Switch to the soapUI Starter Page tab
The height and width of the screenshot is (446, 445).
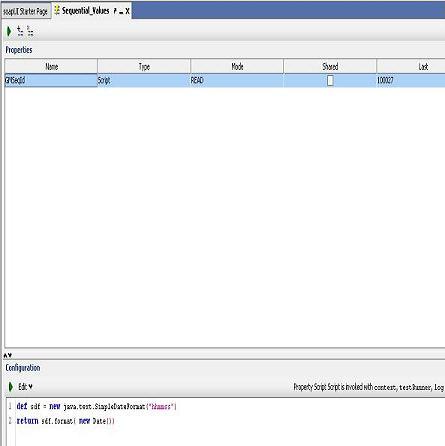click(26, 11)
